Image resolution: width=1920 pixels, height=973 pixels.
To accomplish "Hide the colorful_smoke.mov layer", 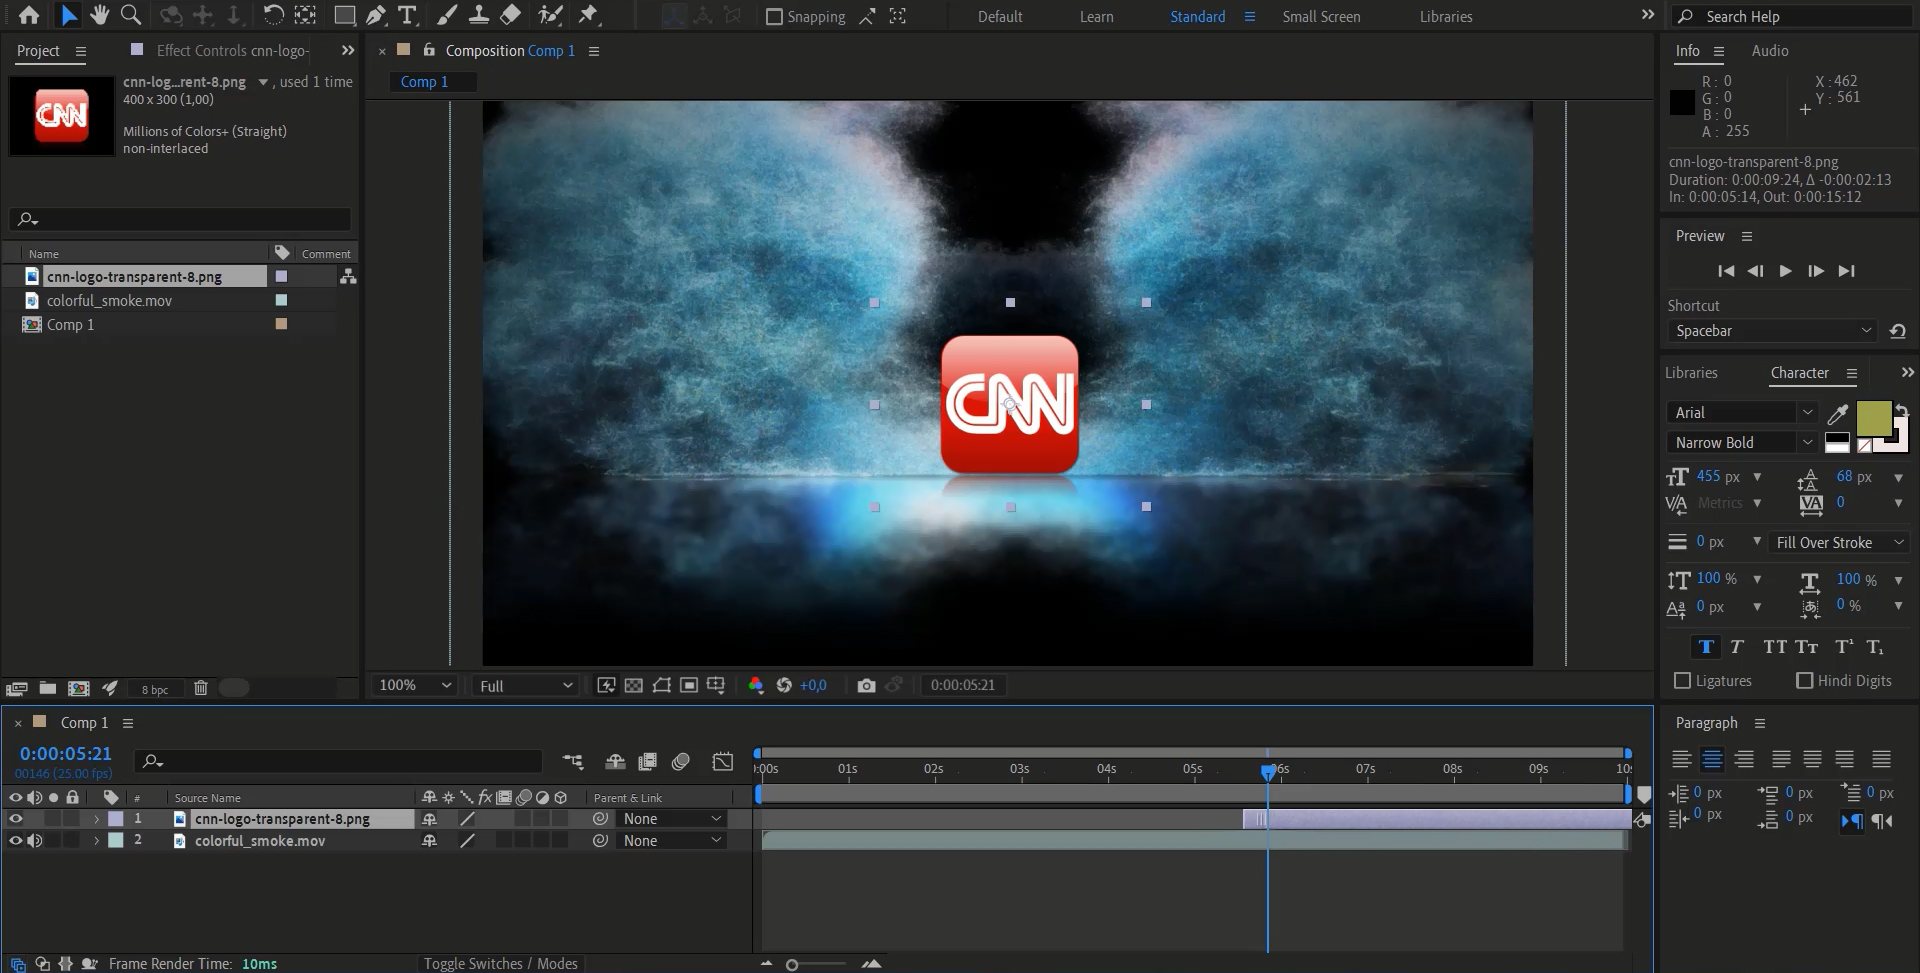I will pos(15,841).
